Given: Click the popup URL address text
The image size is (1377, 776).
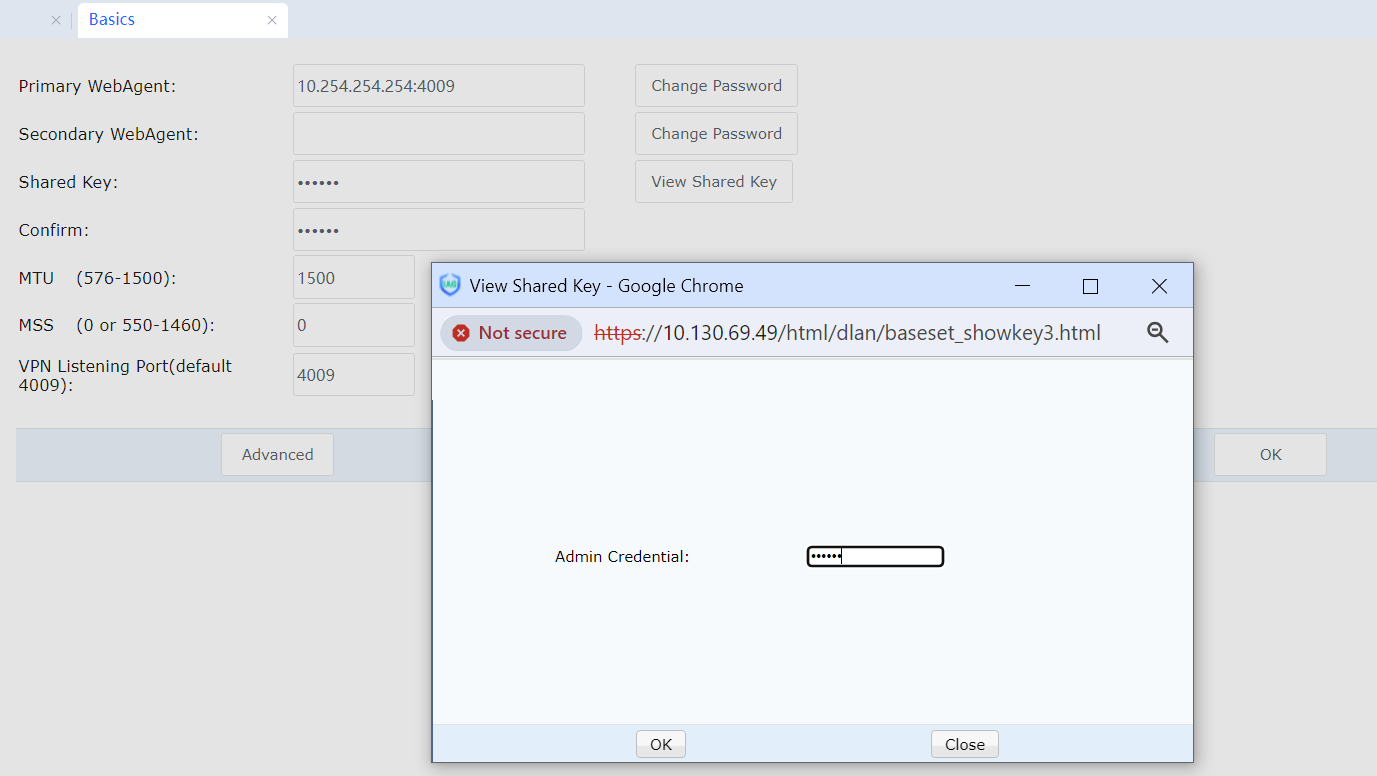Looking at the screenshot, I should point(846,333).
